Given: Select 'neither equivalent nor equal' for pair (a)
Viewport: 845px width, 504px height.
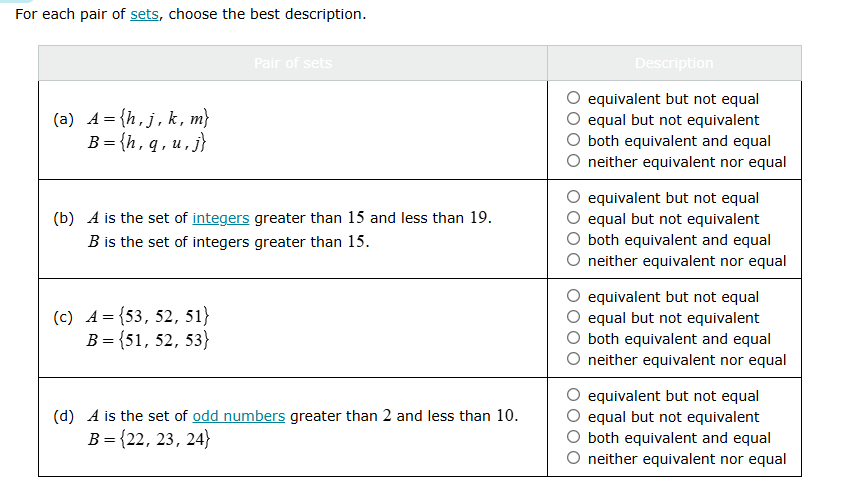Looking at the screenshot, I should pyautogui.click(x=574, y=162).
